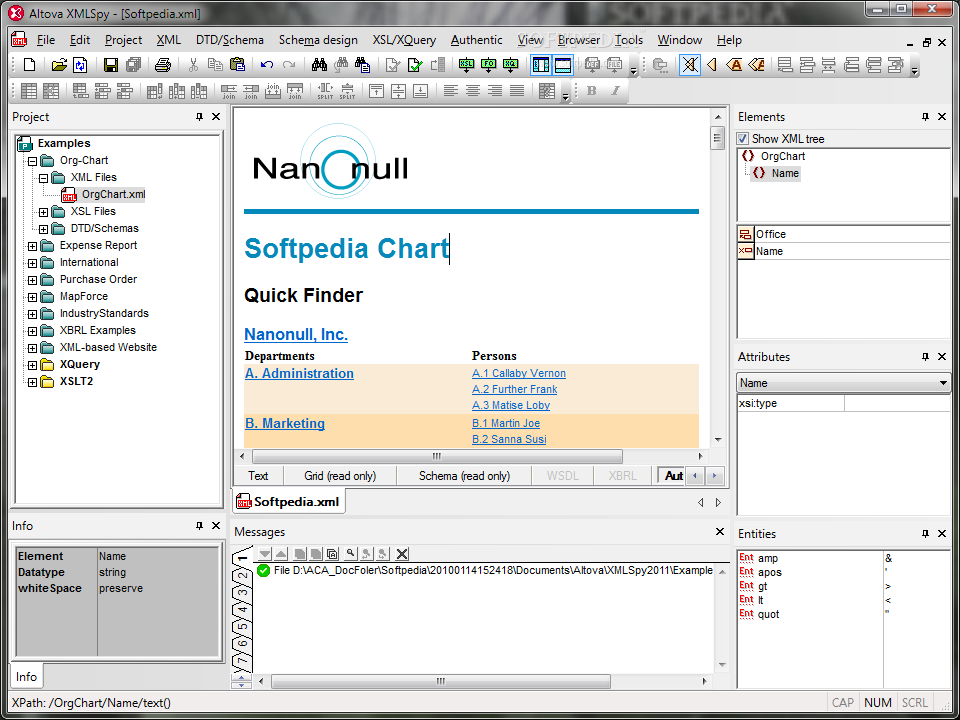Run the XSL transformation icon
The image size is (960, 720).
coord(467,65)
